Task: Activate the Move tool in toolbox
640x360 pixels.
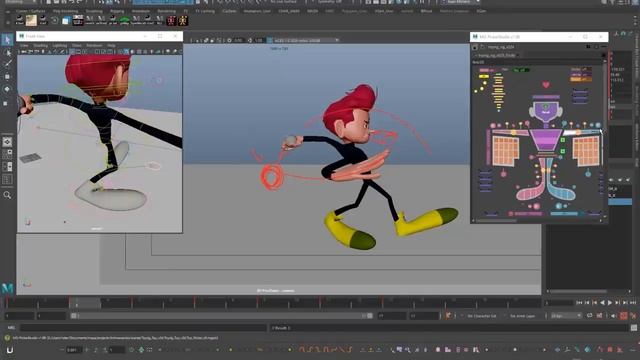Action: click(7, 76)
